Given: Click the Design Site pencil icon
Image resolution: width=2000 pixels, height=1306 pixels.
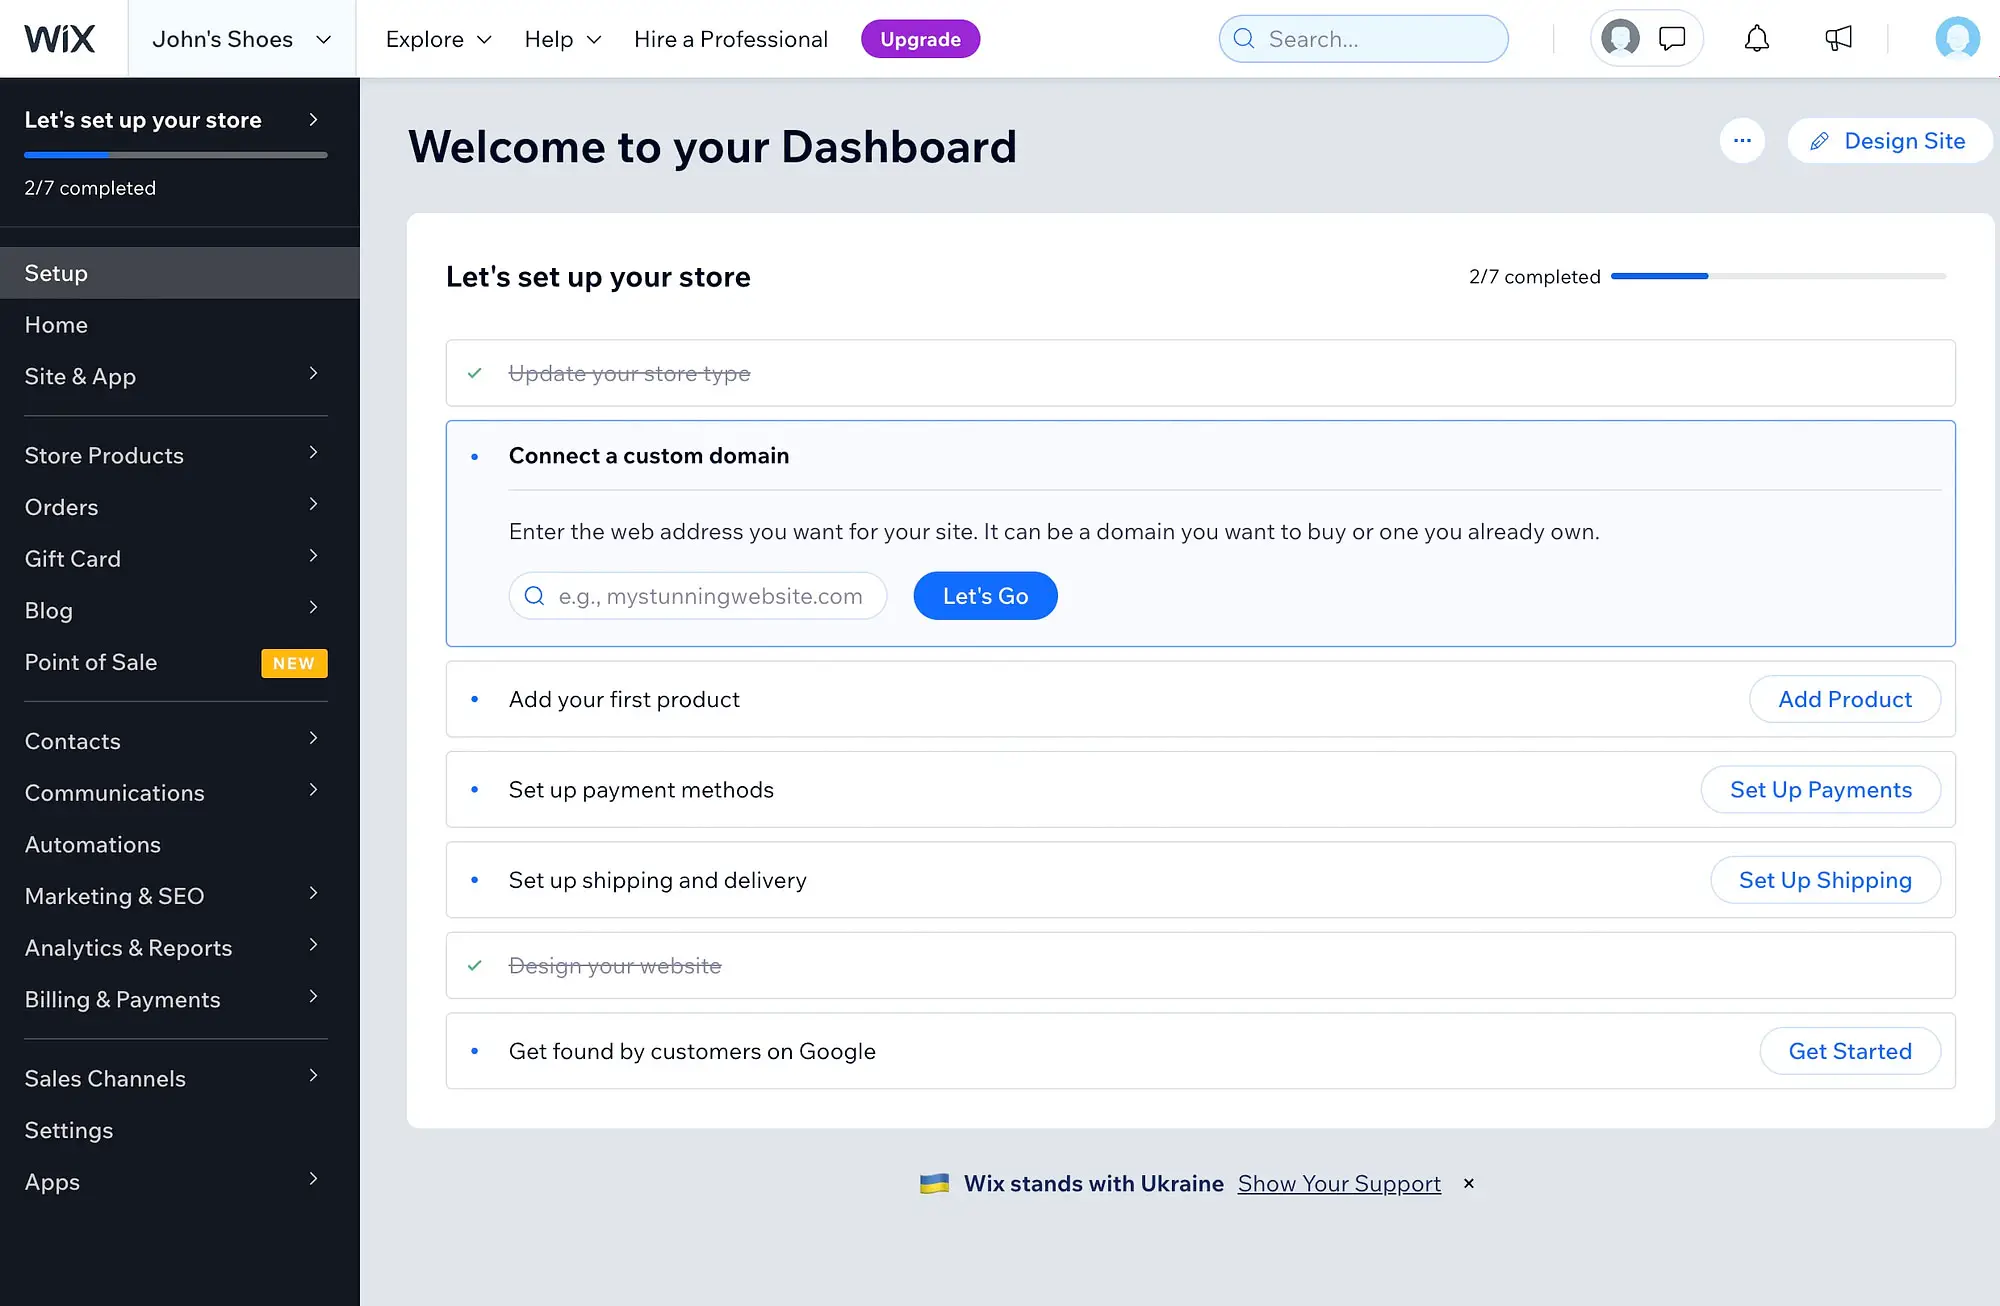Looking at the screenshot, I should [x=1819, y=140].
